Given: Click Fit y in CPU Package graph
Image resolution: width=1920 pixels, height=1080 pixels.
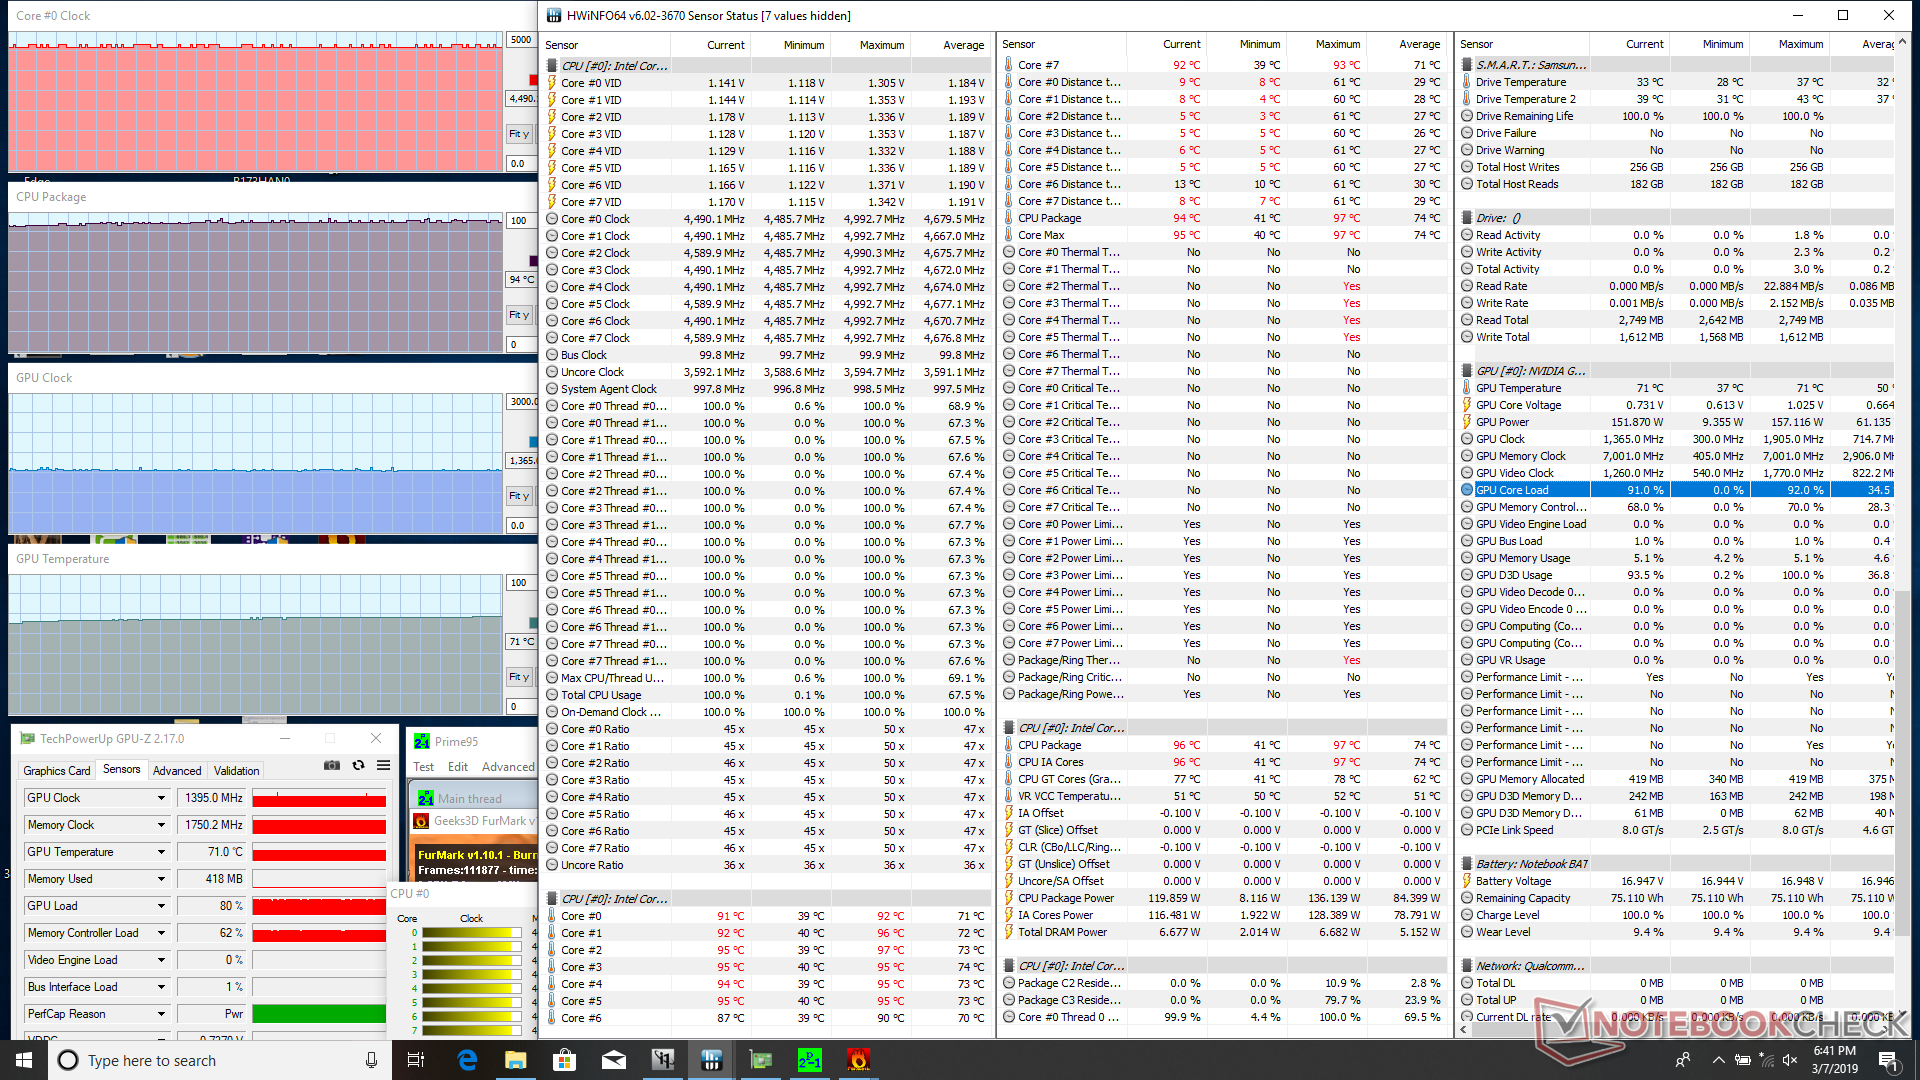Looking at the screenshot, I should click(x=519, y=315).
